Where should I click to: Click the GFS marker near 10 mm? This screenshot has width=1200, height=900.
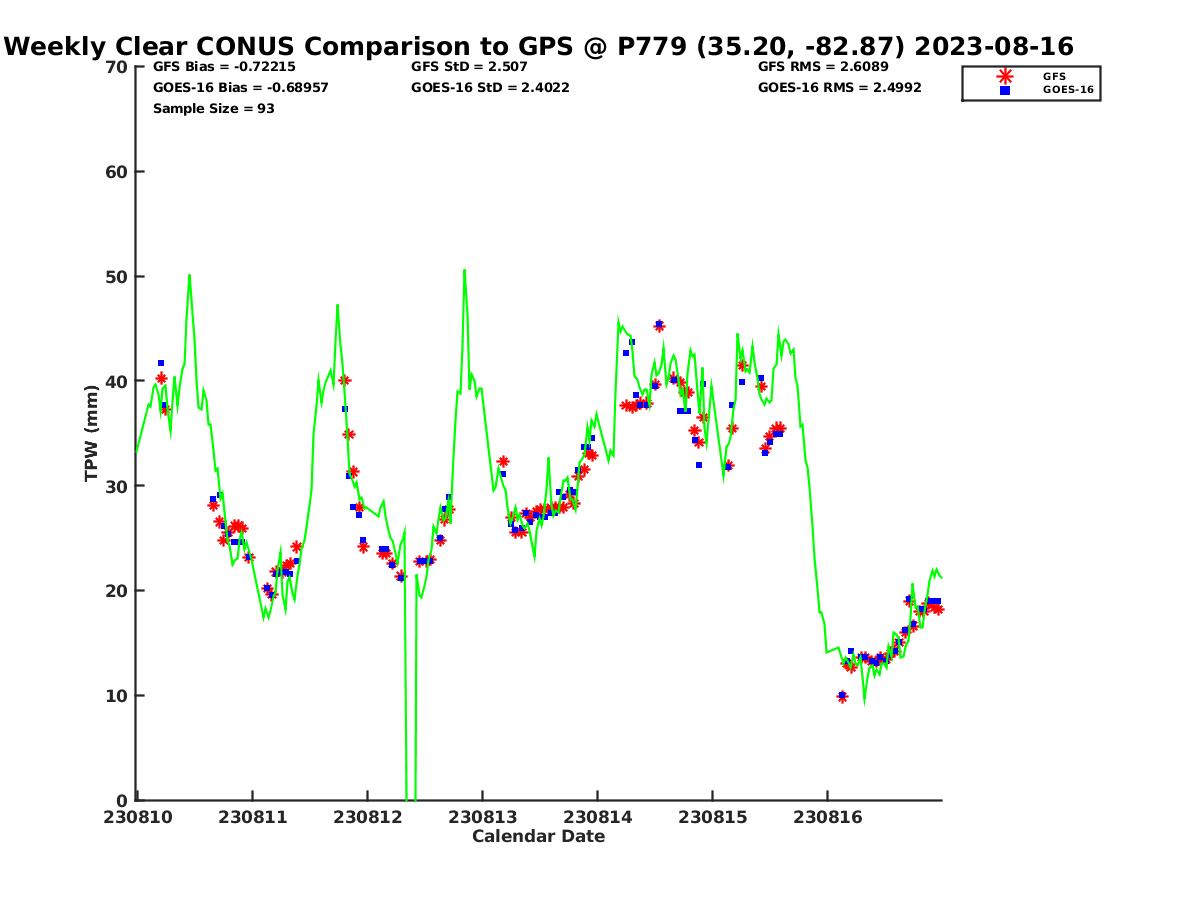[842, 697]
